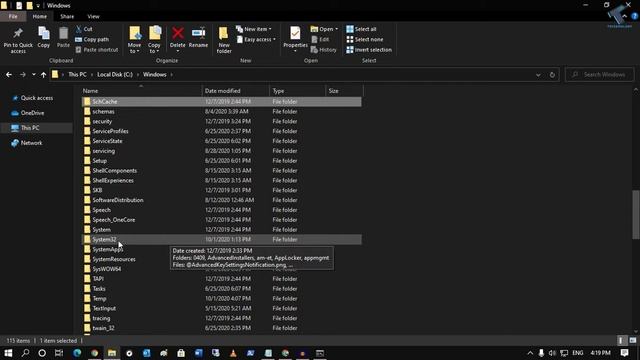Select the SoftwareDistribution folder
640x360 pixels.
coord(222,200)
